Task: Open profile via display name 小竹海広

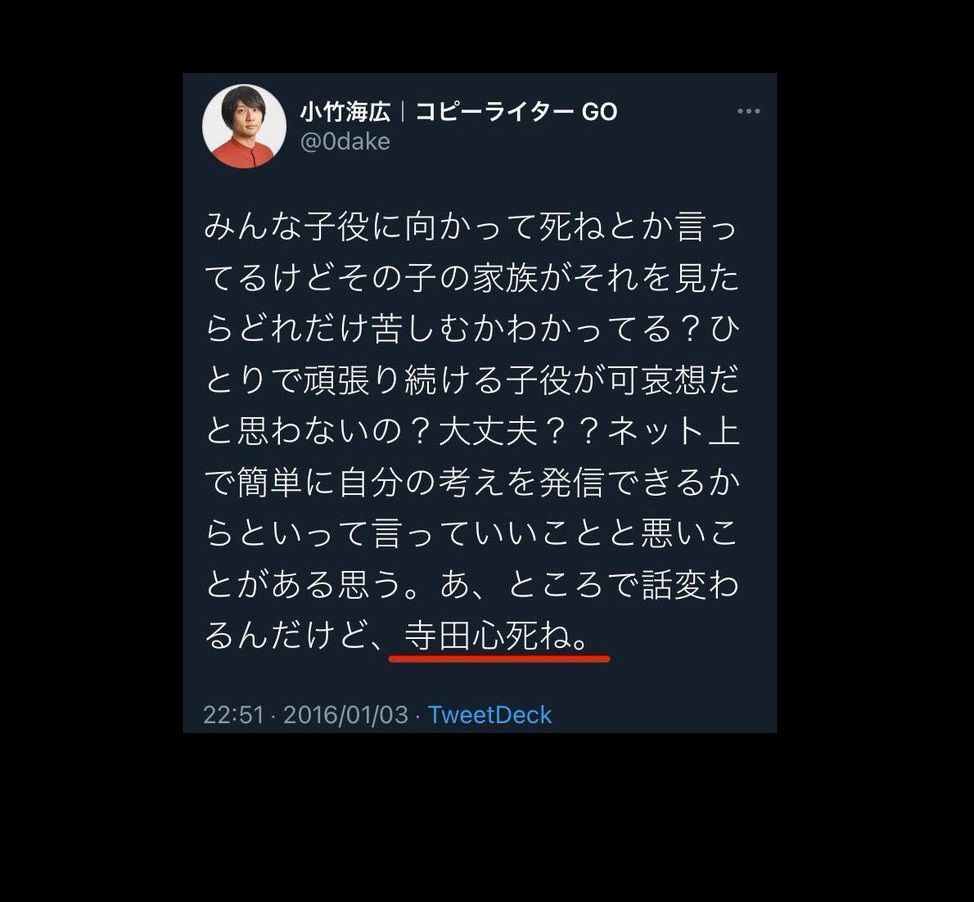Action: [x=345, y=112]
